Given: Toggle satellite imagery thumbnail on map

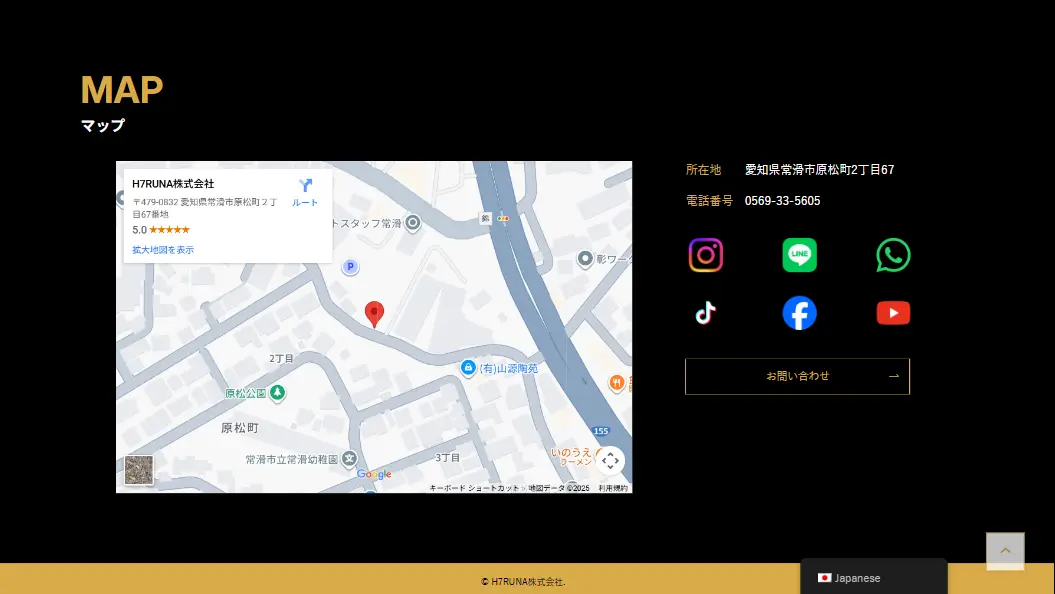Looking at the screenshot, I should click(x=139, y=470).
